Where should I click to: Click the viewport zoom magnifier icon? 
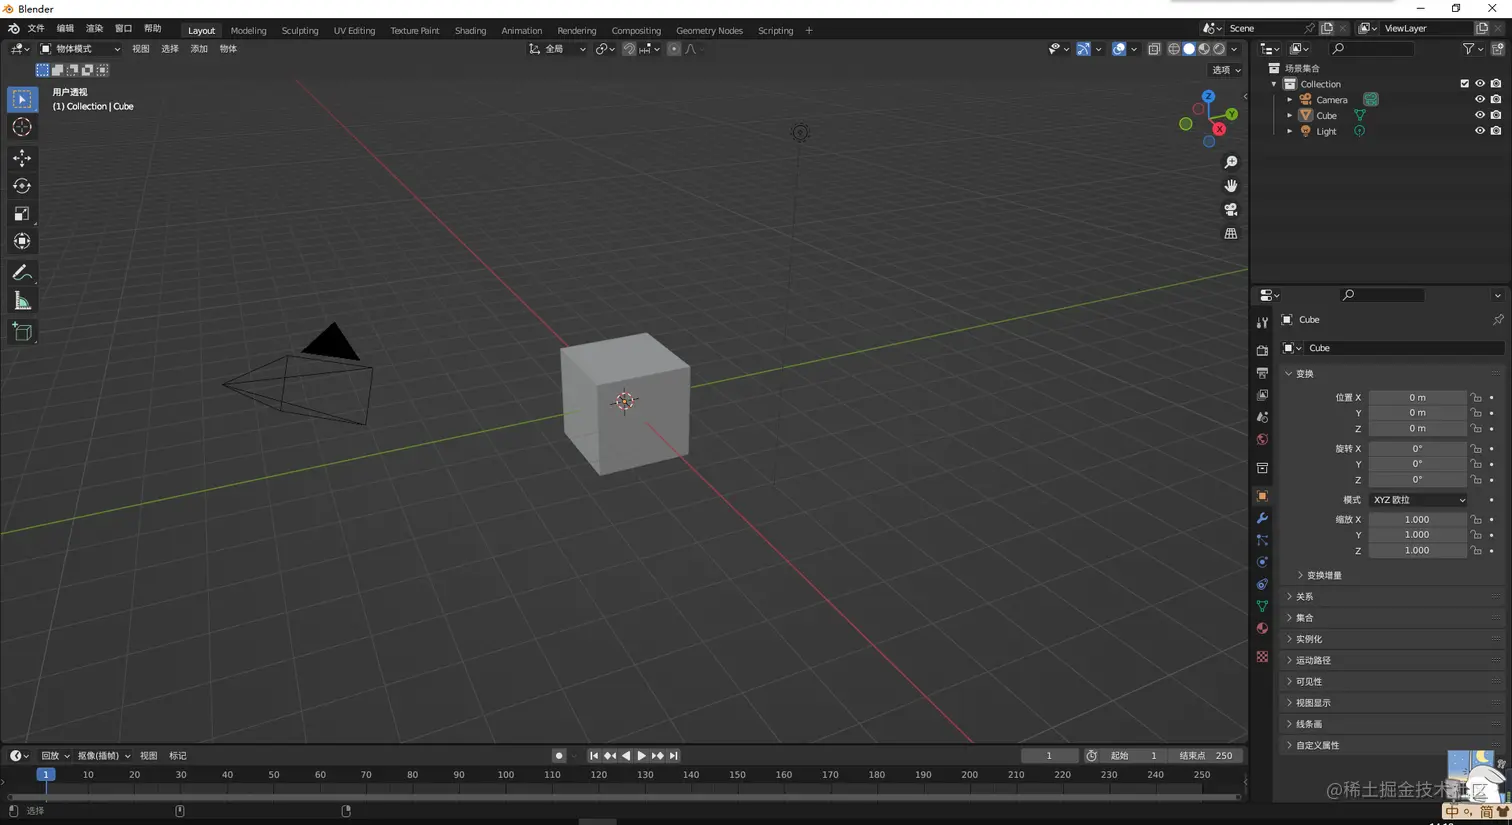tap(1231, 162)
